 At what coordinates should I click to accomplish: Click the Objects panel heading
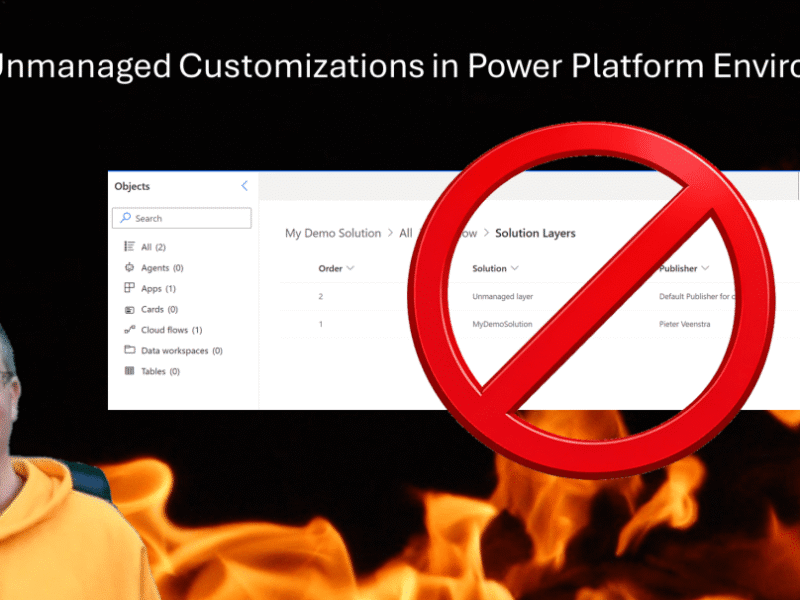point(132,186)
